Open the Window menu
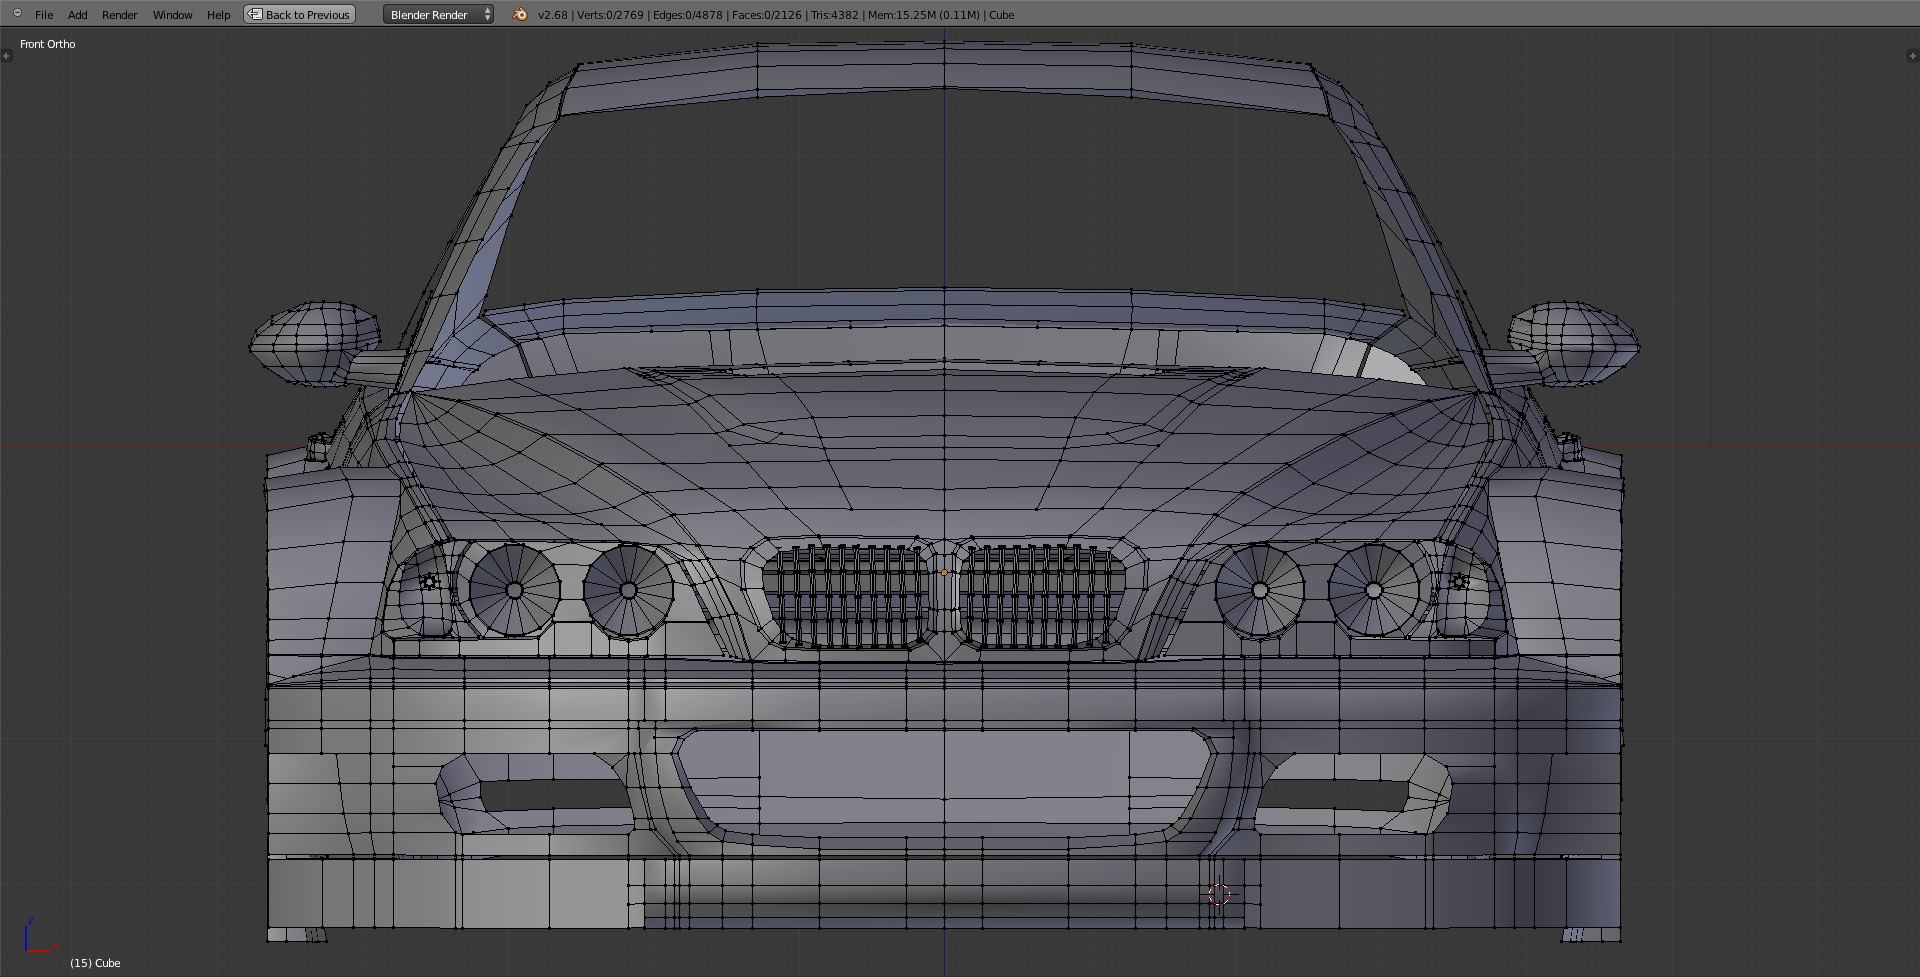The height and width of the screenshot is (977, 1920). coord(172,15)
